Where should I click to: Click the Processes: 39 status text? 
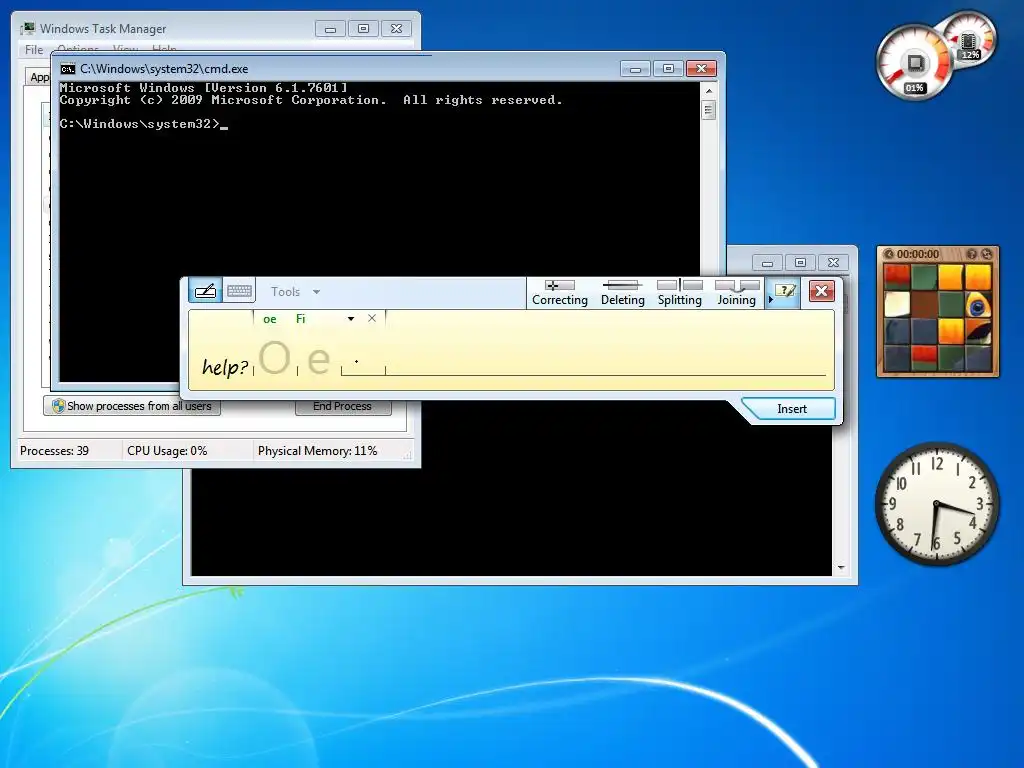pyautogui.click(x=54, y=451)
